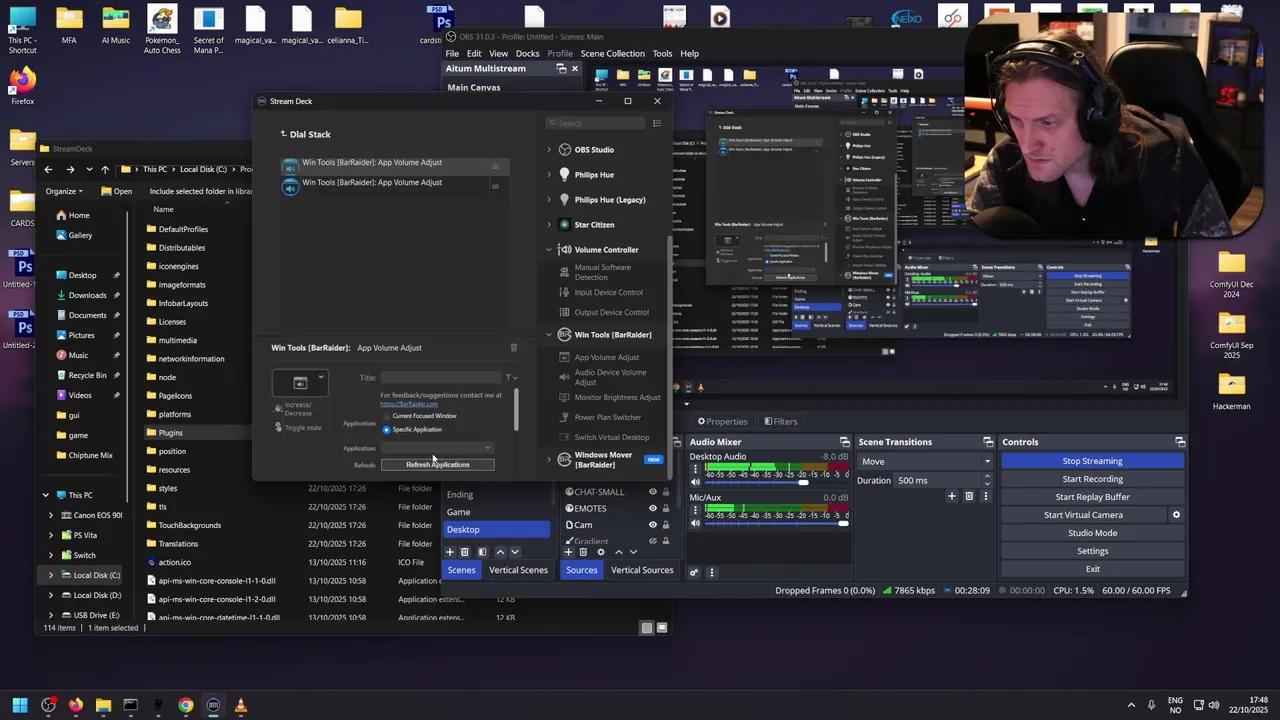Click the Stream Deck Title input field
Image resolution: width=1280 pixels, height=720 pixels.
(x=441, y=377)
